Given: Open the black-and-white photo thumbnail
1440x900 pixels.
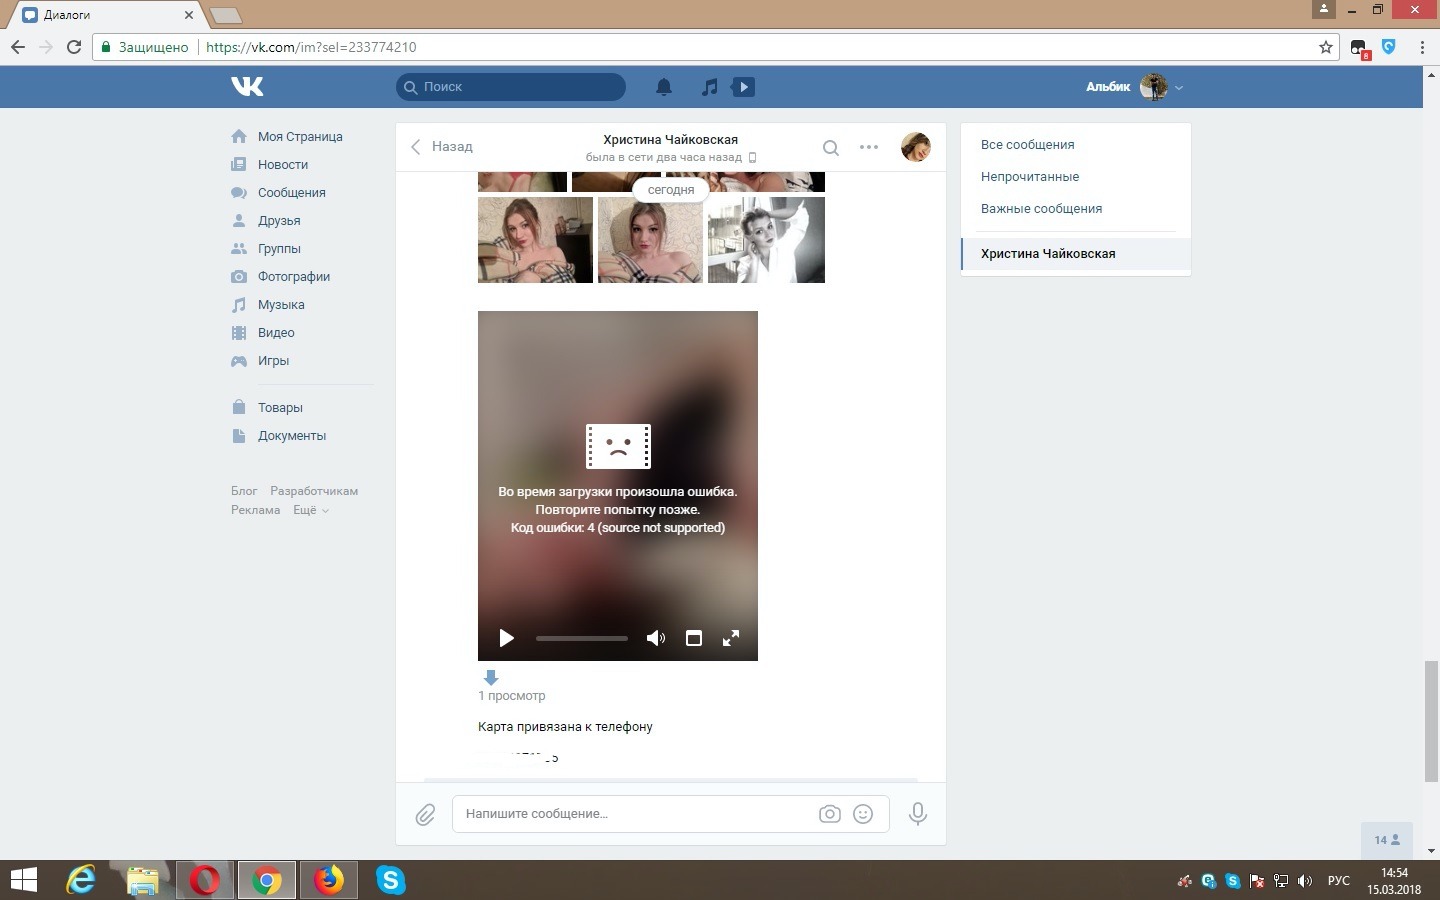Looking at the screenshot, I should (766, 240).
